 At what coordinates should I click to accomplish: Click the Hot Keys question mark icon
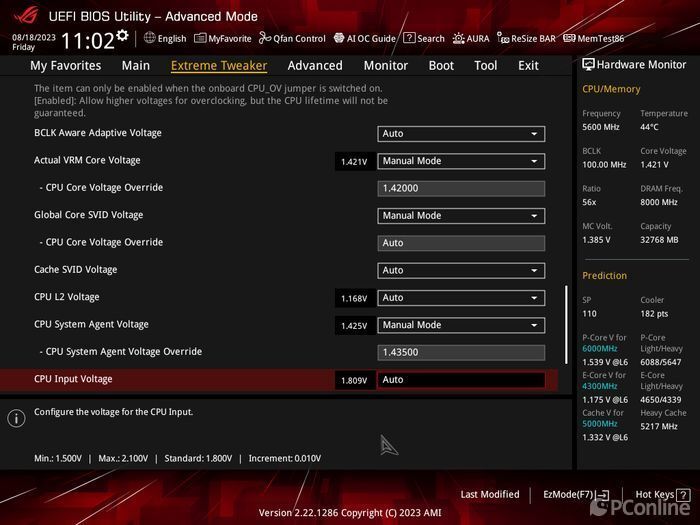pyautogui.click(x=683, y=495)
